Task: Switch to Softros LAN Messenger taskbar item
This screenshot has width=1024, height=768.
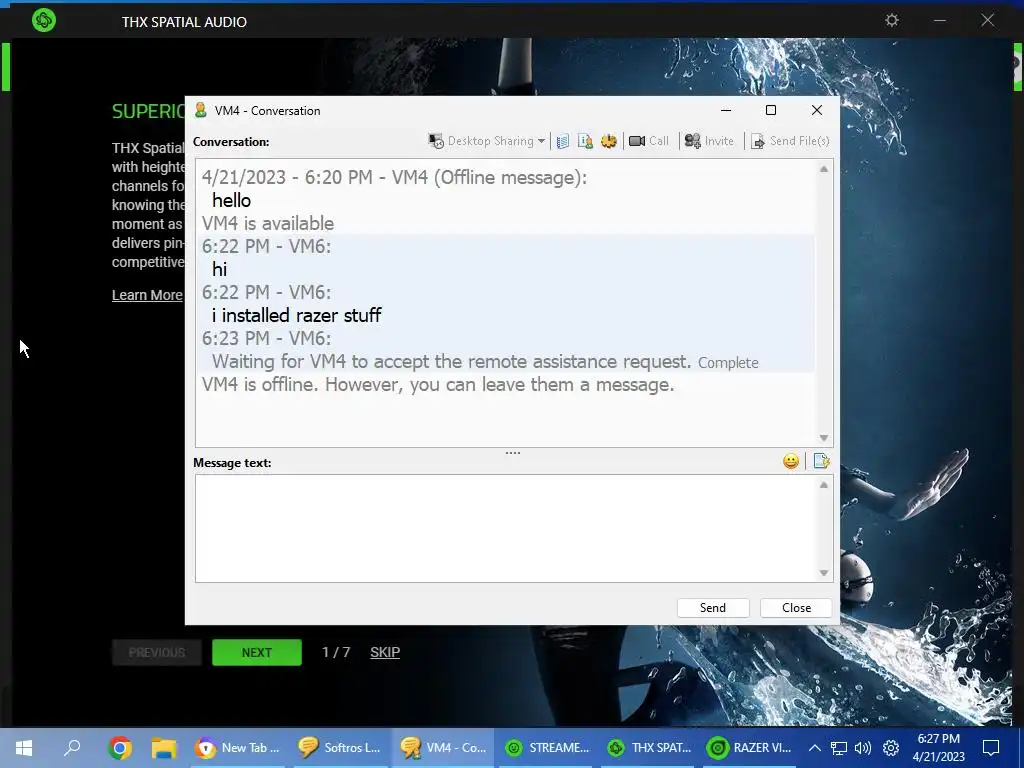Action: pos(340,748)
